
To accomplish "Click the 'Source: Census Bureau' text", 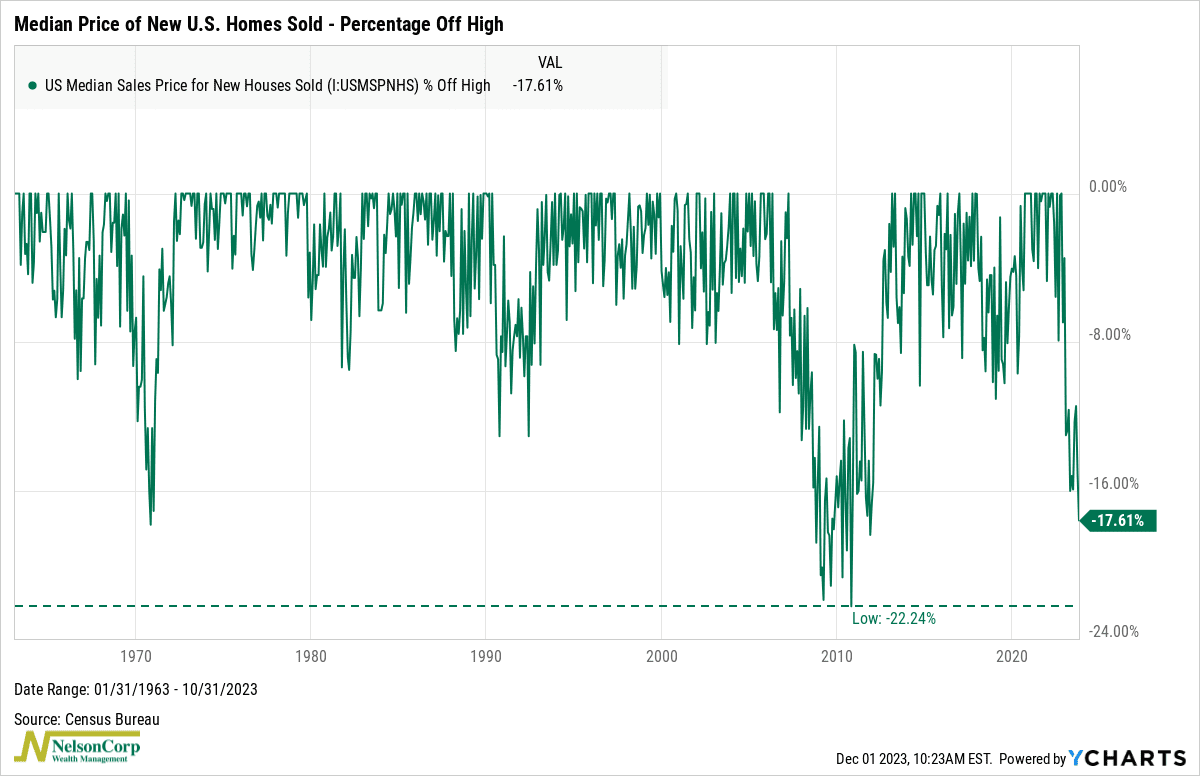I will (87, 719).
